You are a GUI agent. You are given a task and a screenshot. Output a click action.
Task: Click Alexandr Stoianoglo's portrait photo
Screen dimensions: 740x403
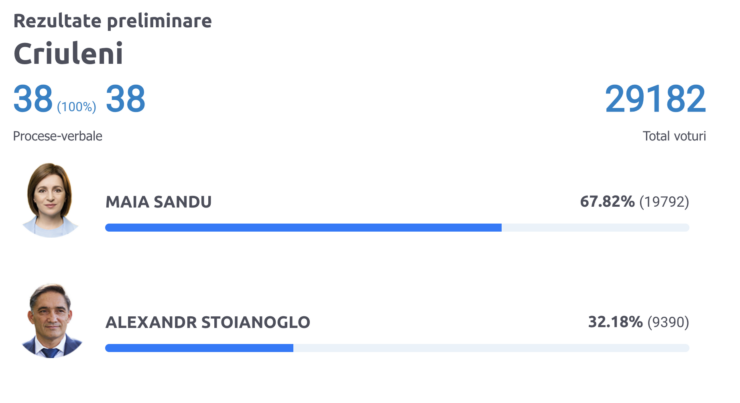tap(51, 321)
